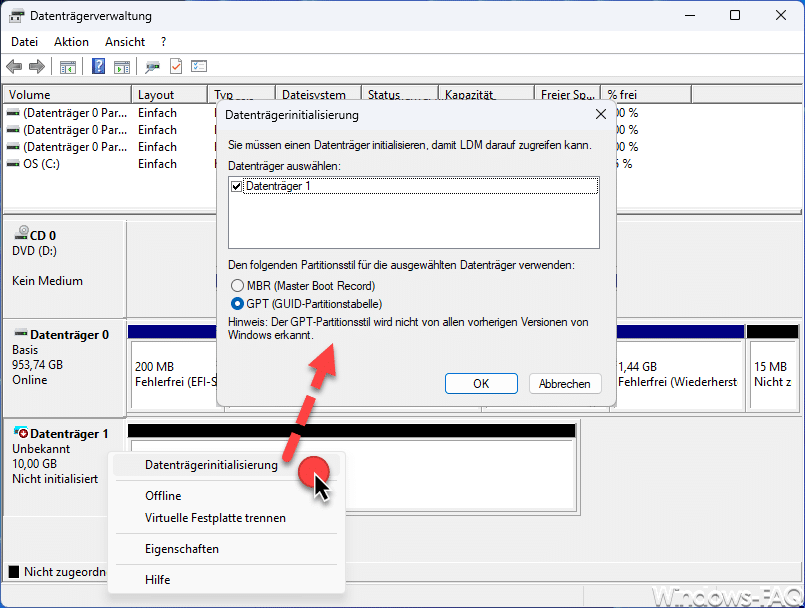805x608 pixels.
Task: Minimize the Datenträgerverwaltung window
Action: click(689, 15)
